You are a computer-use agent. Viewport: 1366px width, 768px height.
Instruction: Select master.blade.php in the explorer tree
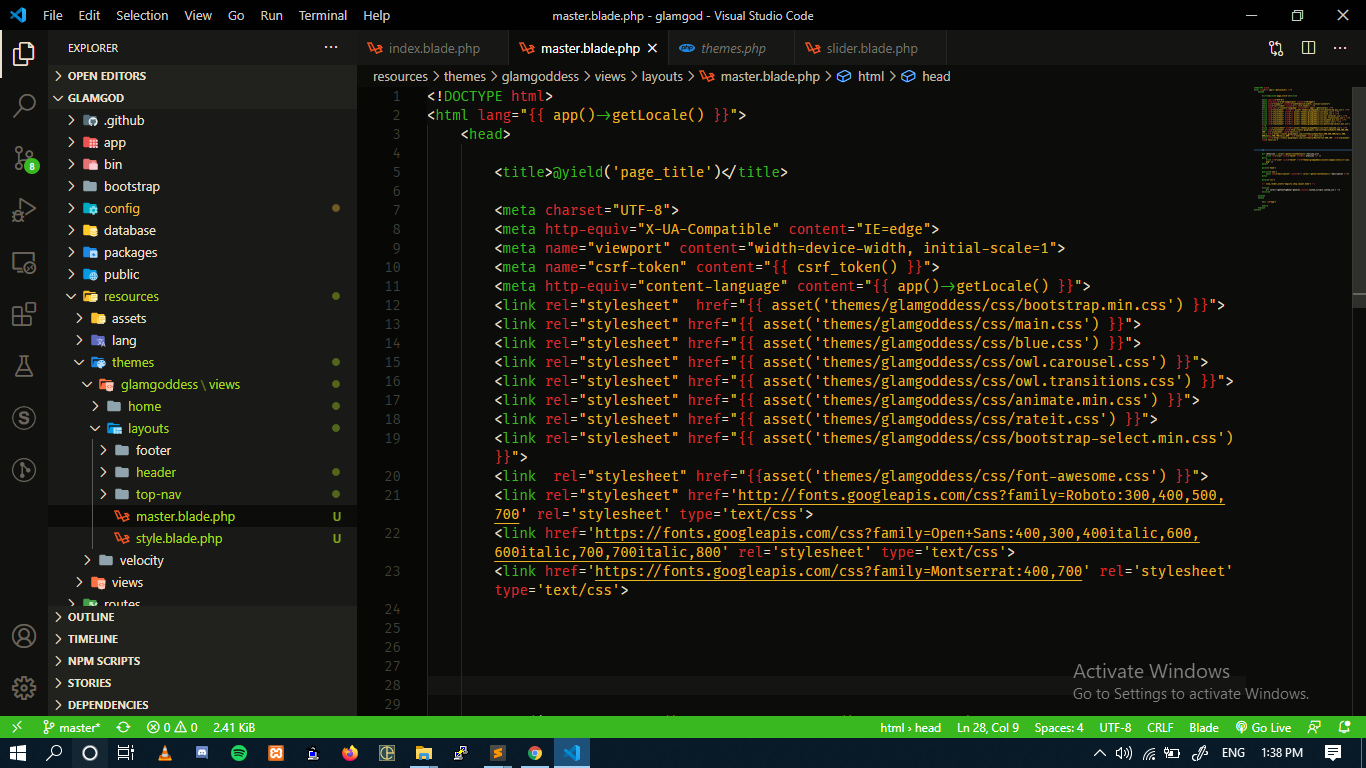pyautogui.click(x=202, y=516)
